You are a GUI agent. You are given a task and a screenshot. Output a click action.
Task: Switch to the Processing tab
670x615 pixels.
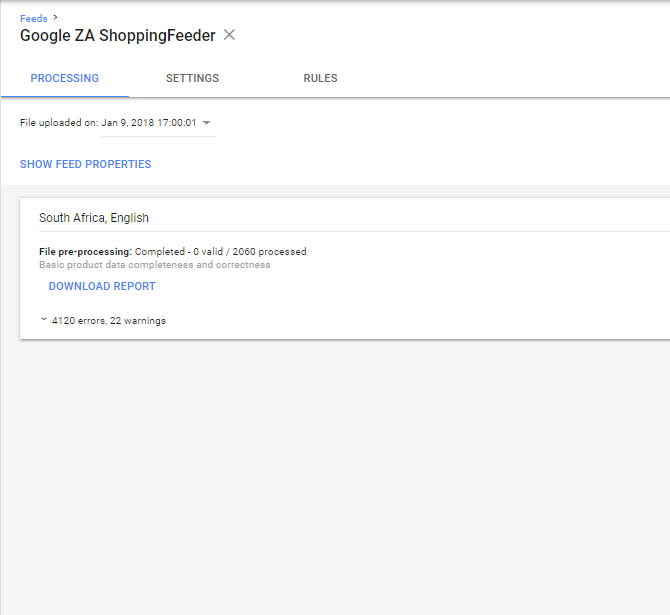pyautogui.click(x=65, y=78)
